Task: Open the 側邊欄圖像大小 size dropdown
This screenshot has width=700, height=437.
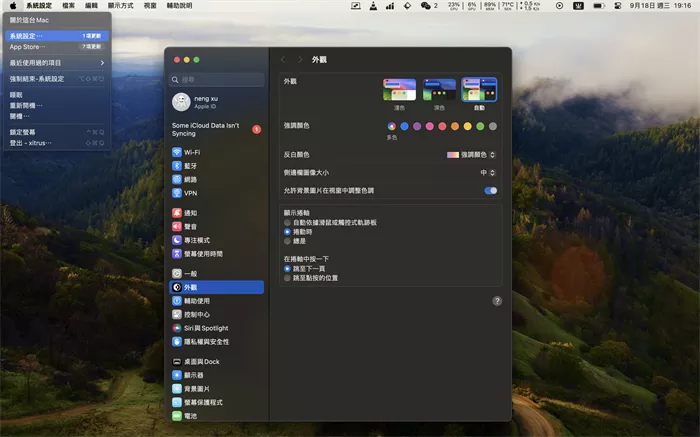Action: (487, 172)
